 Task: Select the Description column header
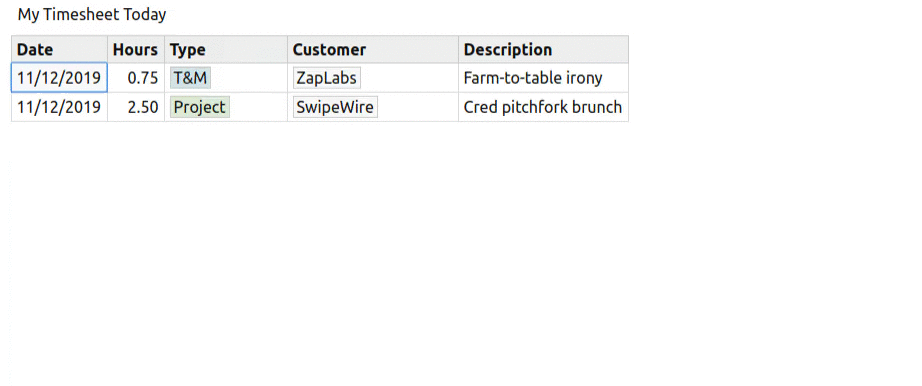pos(543,49)
